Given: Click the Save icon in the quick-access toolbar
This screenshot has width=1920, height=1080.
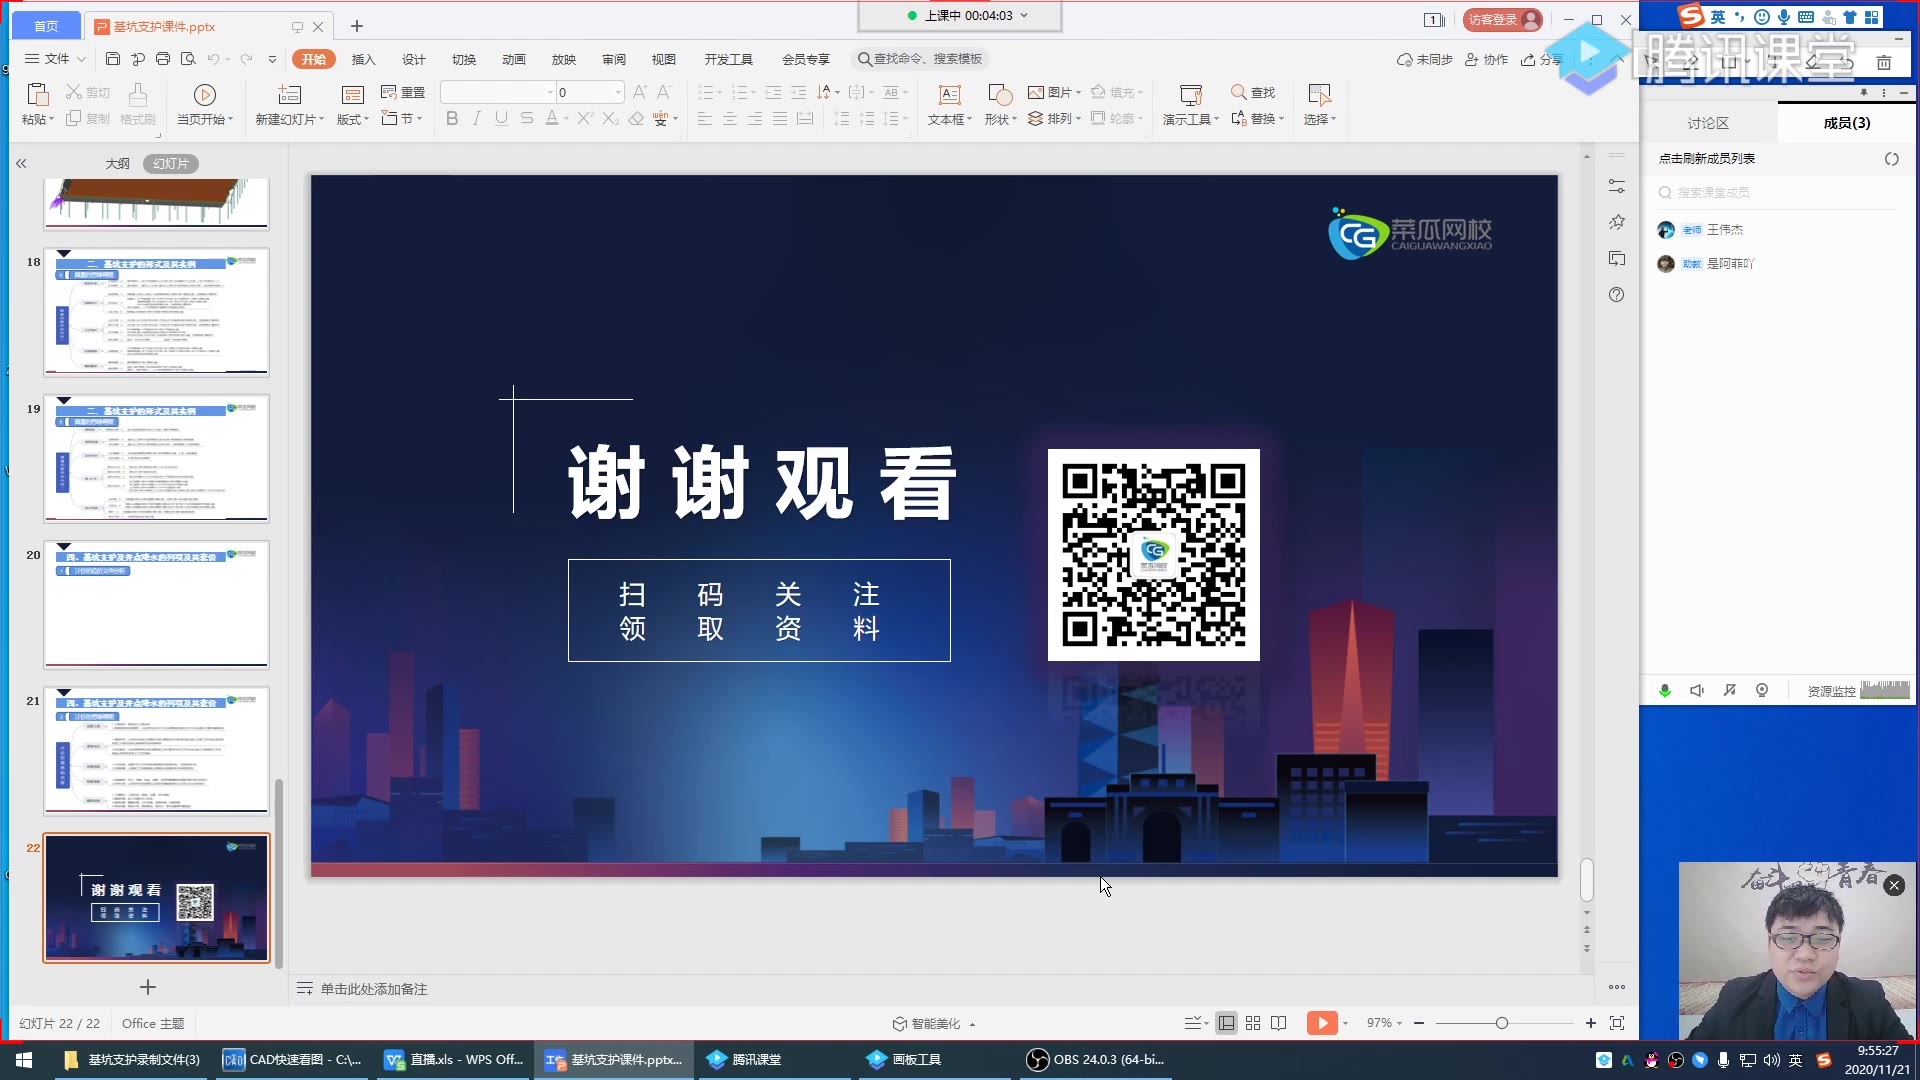Looking at the screenshot, I should point(113,59).
